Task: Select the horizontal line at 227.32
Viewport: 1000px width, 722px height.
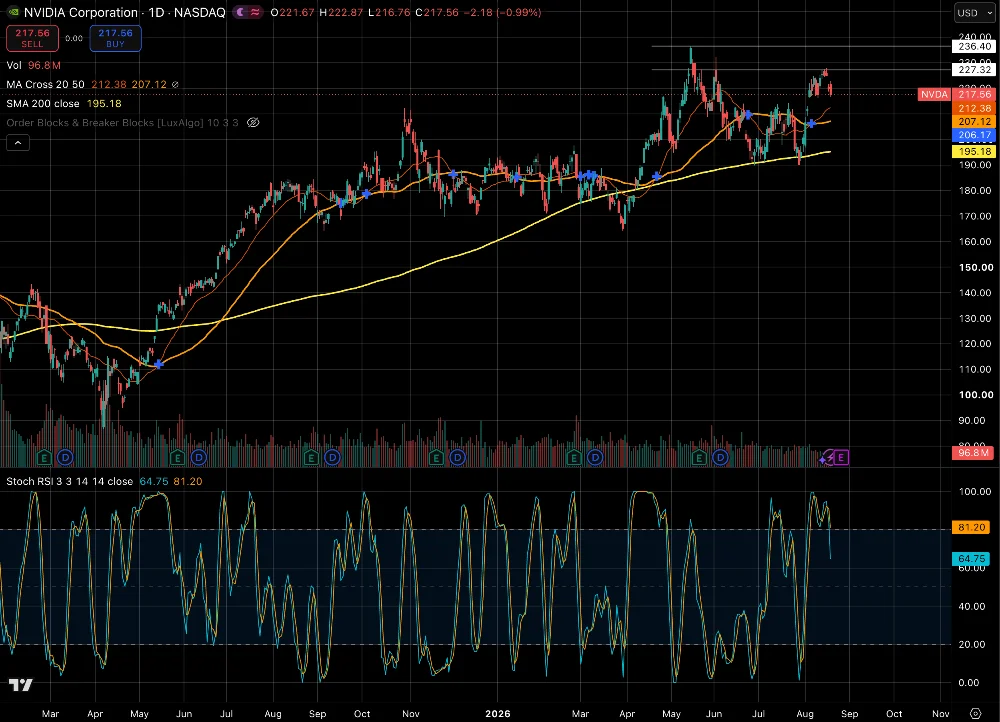Action: tap(800, 70)
